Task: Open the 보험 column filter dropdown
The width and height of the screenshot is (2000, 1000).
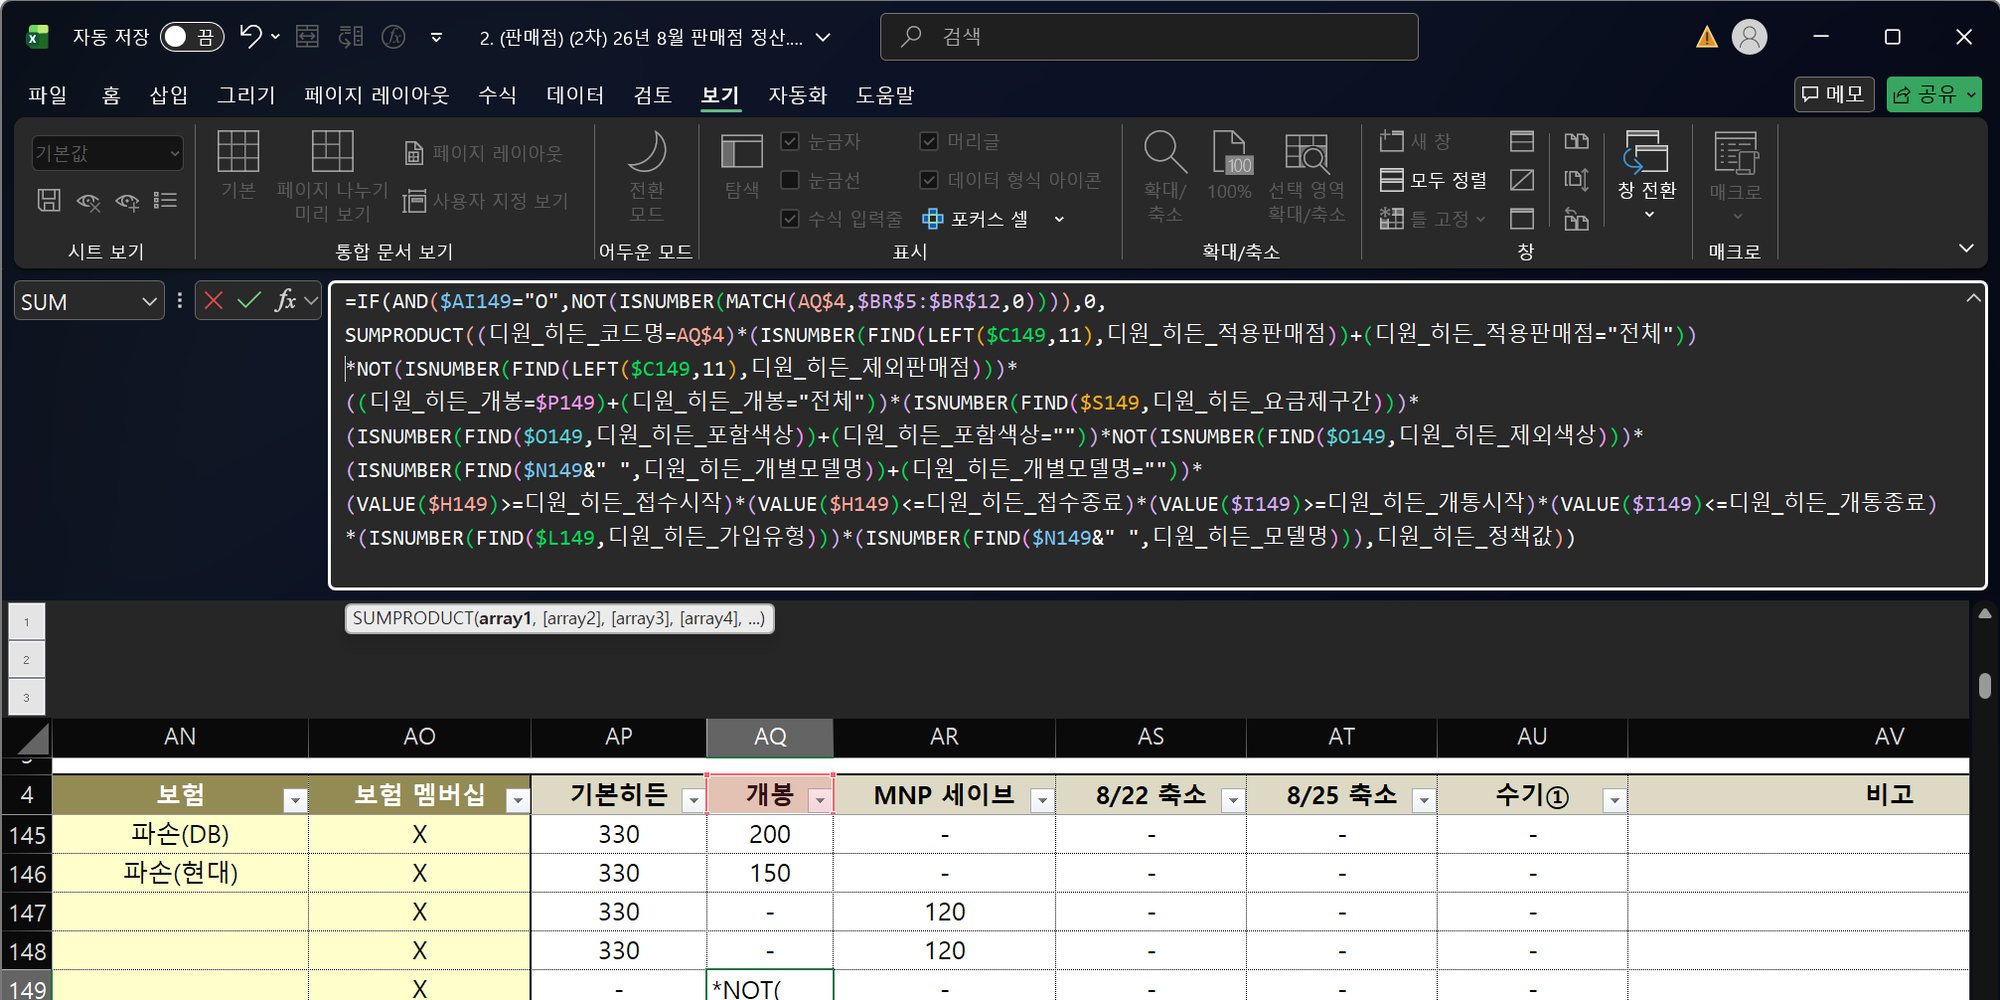Action: tap(294, 800)
